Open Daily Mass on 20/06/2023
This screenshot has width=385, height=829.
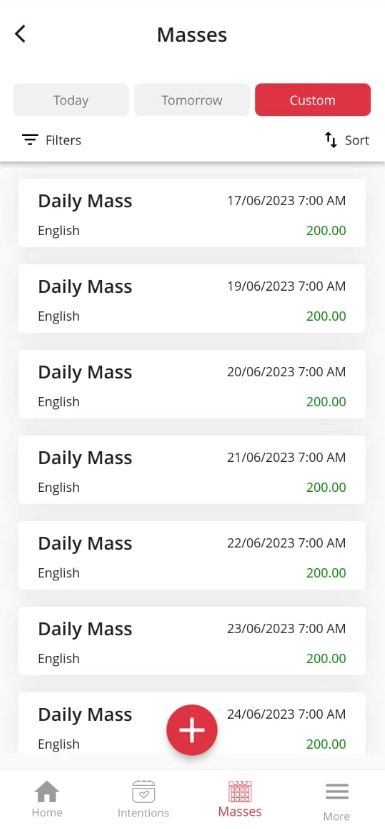click(192, 384)
